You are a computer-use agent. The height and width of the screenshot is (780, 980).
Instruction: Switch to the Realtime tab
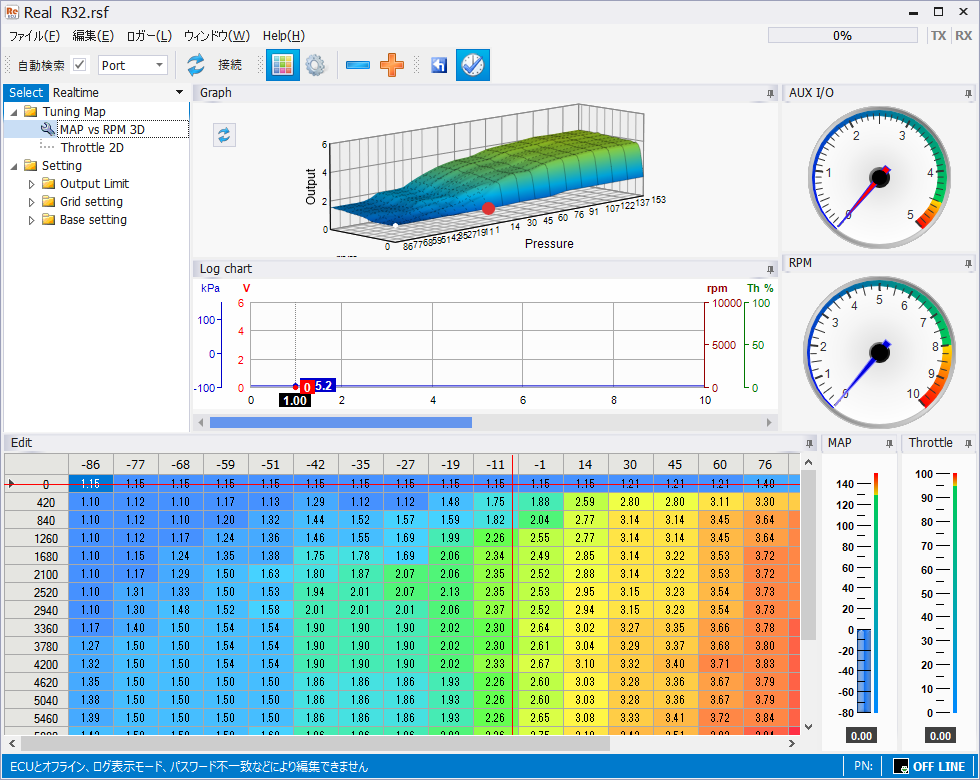76,92
